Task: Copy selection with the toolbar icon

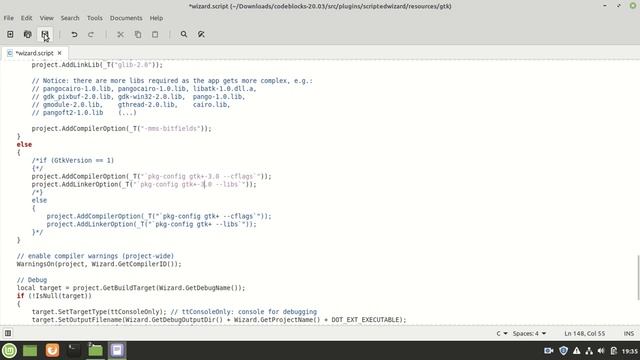Action: click(138, 34)
